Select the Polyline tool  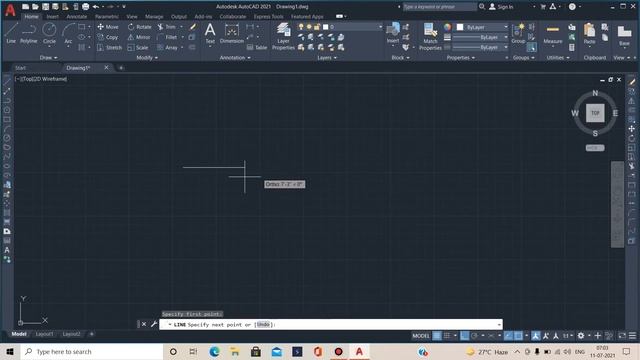(29, 33)
